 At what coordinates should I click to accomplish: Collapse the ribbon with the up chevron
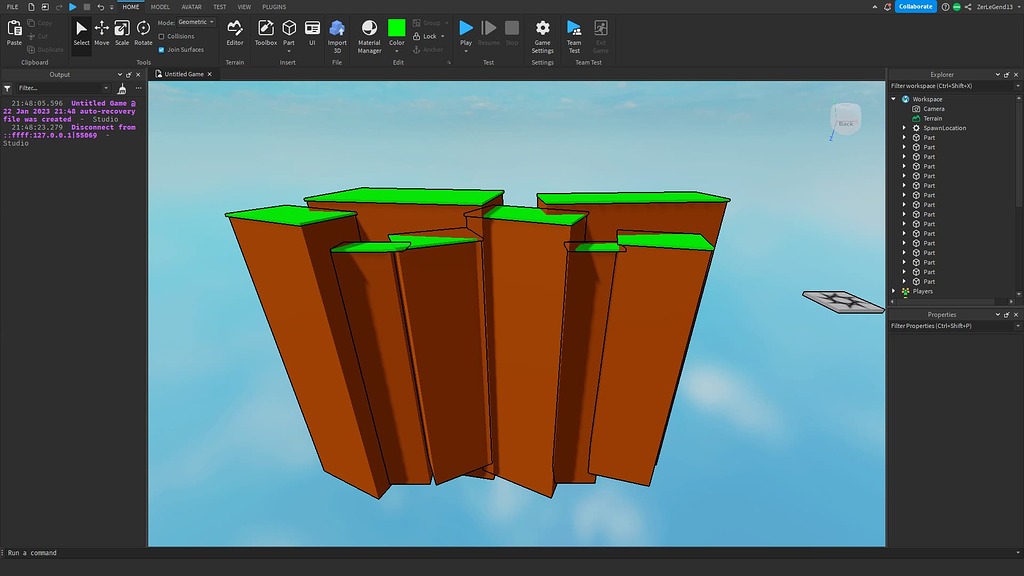[x=875, y=7]
